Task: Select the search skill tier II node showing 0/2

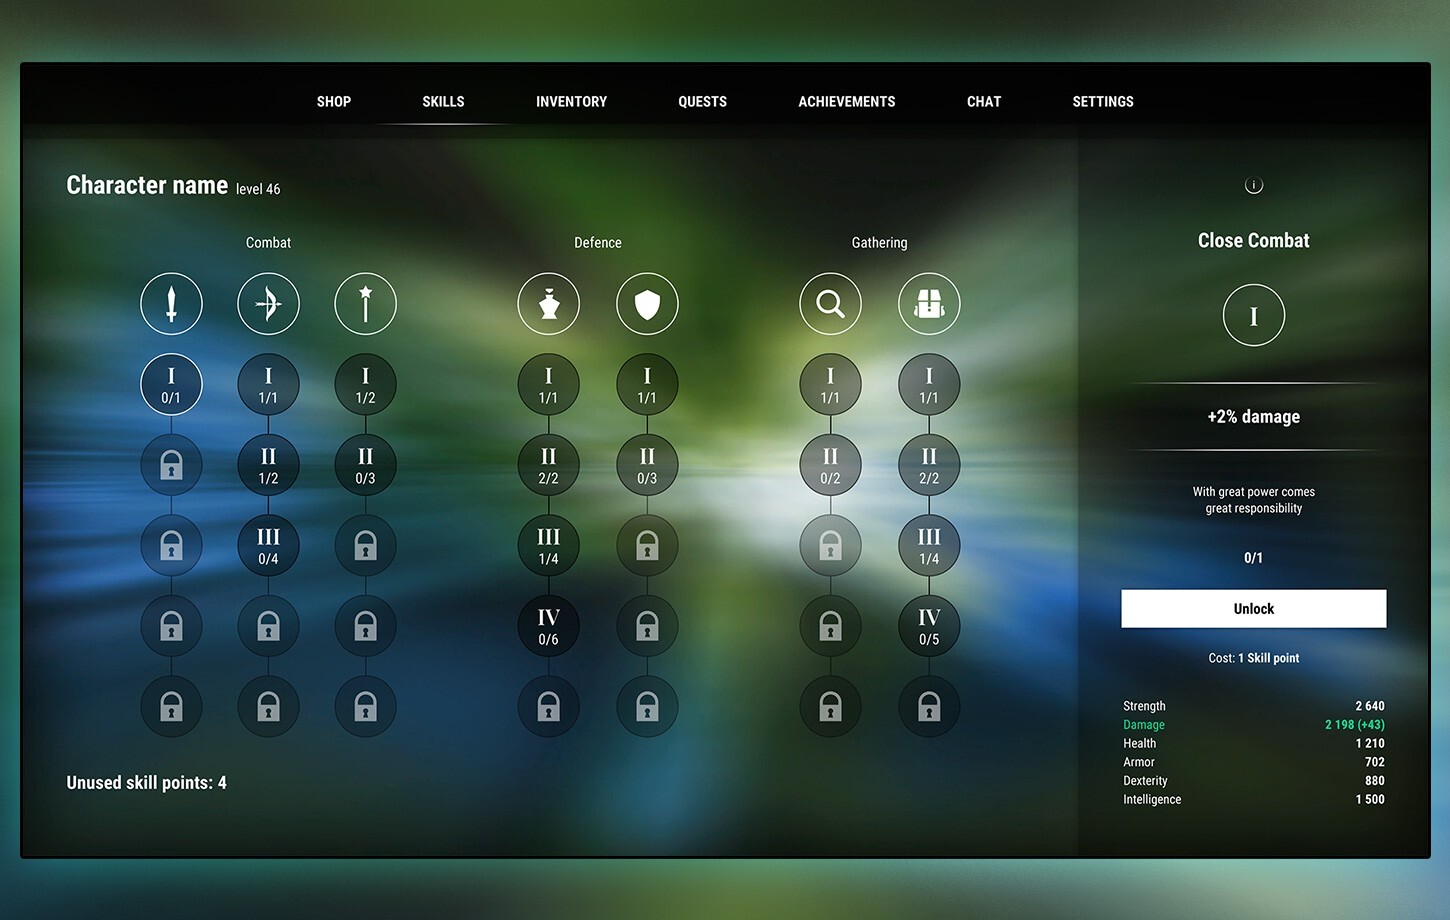Action: [x=830, y=464]
